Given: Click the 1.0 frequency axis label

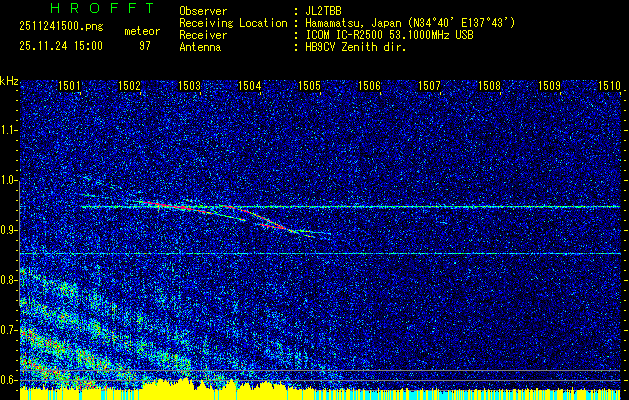Looking at the screenshot, I should point(9,180).
